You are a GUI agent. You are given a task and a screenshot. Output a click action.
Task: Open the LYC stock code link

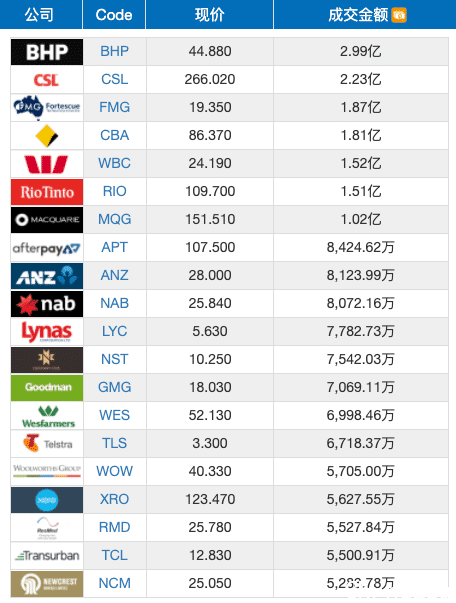coord(115,331)
